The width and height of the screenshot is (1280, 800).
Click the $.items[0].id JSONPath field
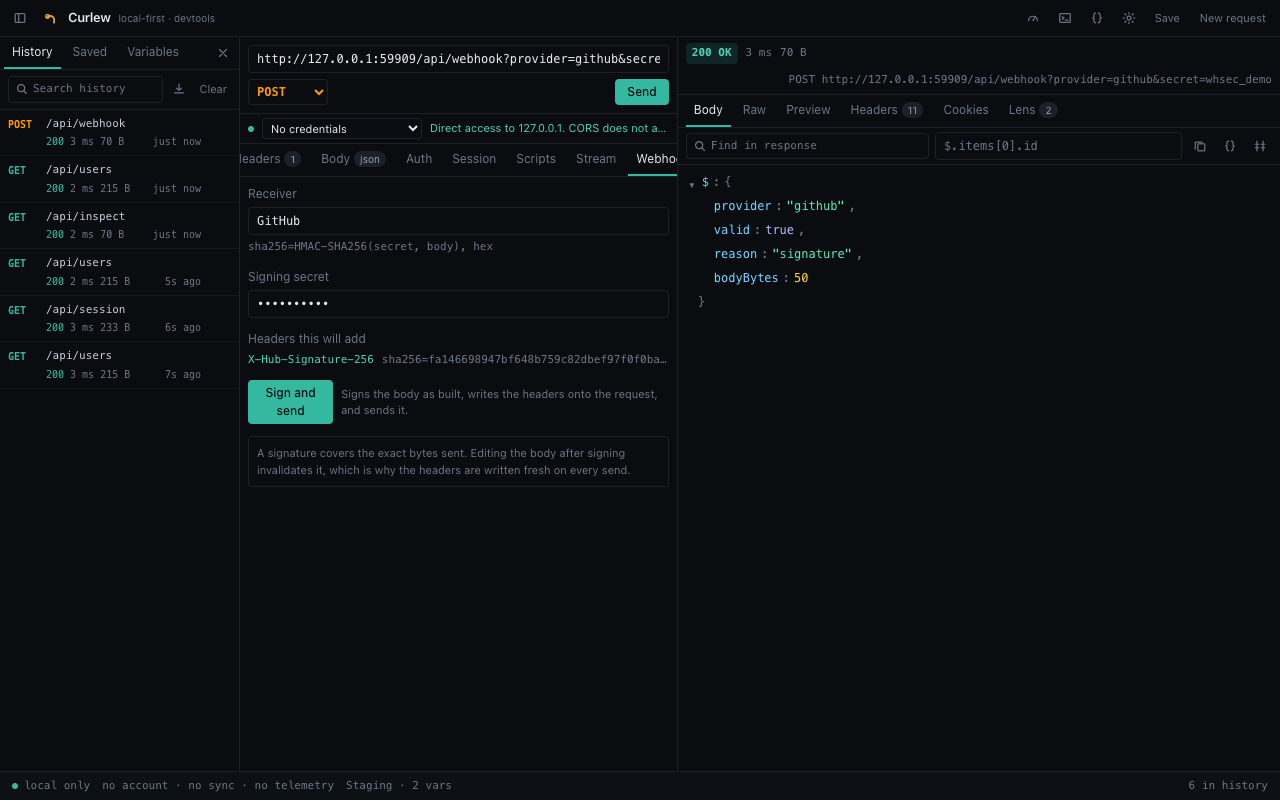(x=1058, y=146)
